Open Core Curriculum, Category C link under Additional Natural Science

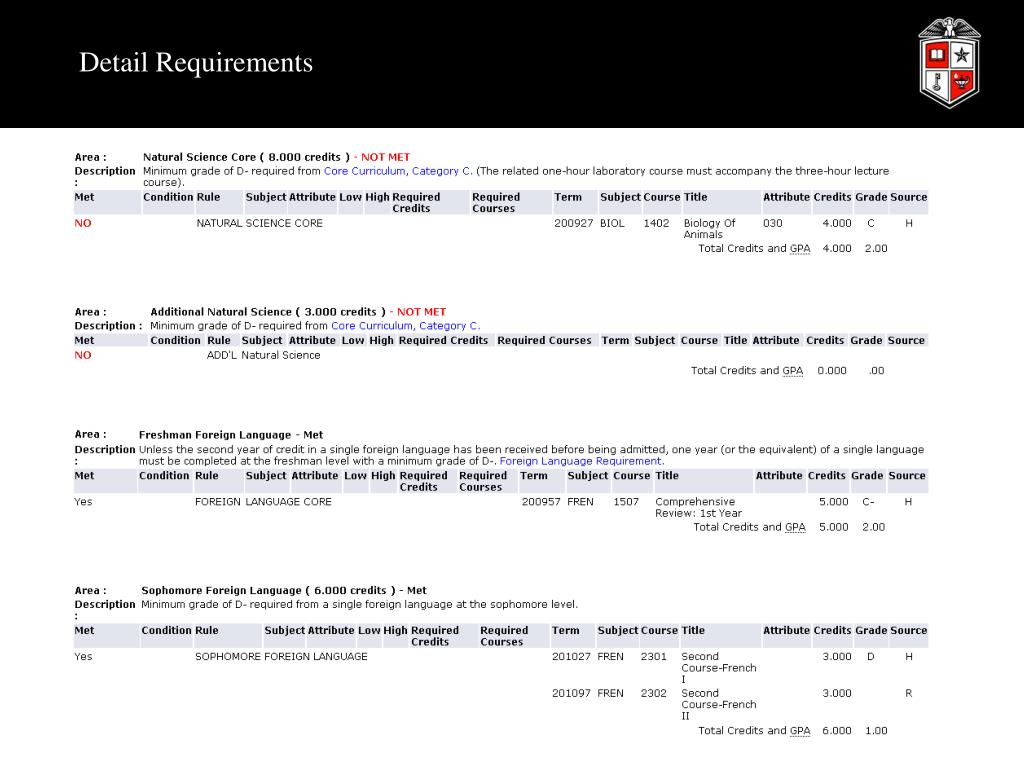(406, 326)
